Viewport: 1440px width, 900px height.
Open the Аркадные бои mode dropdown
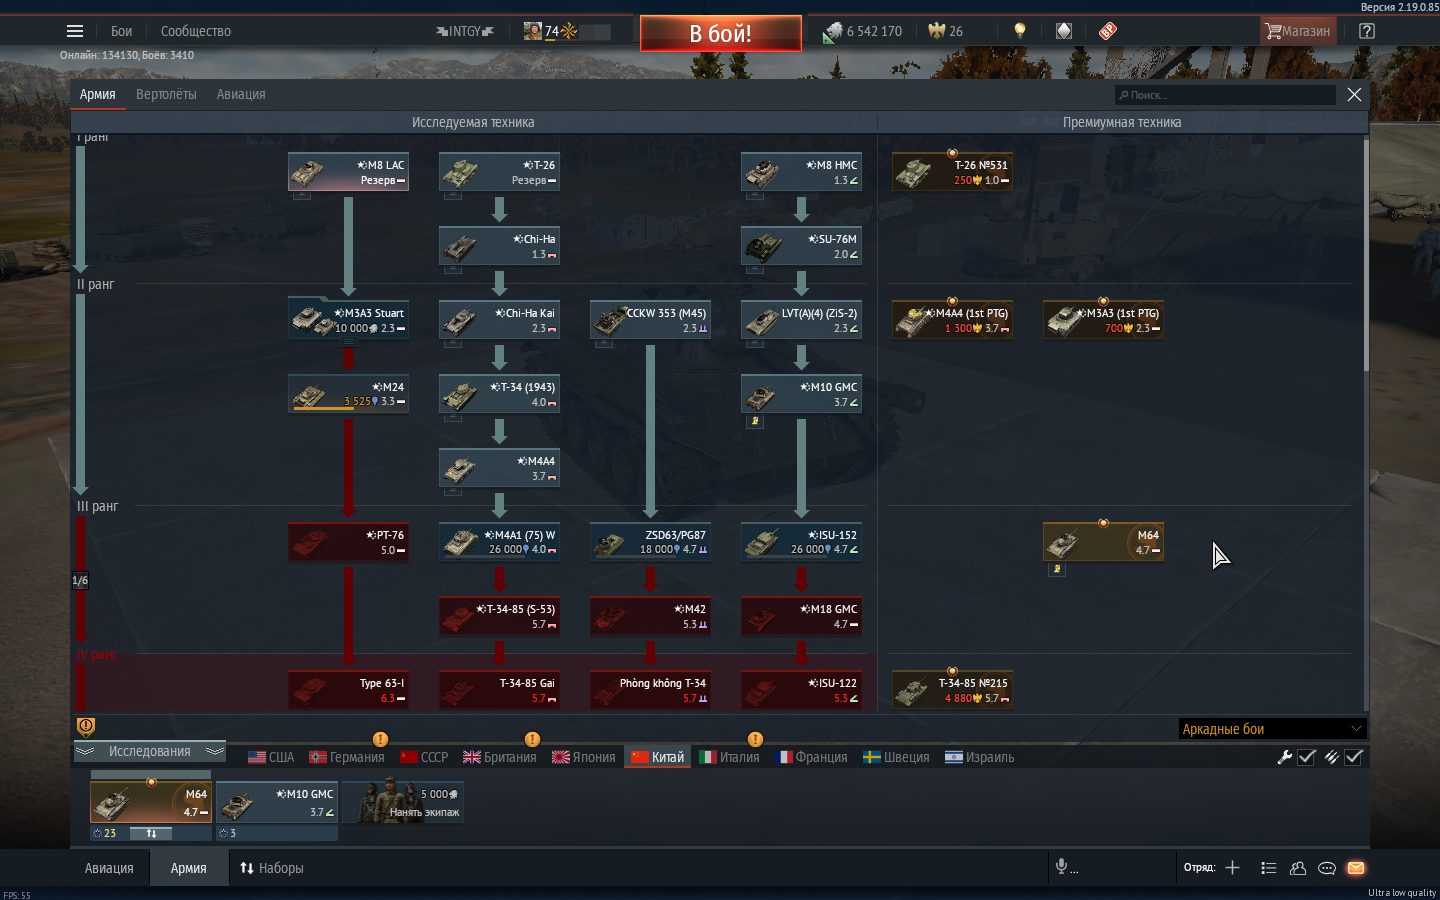(x=1272, y=729)
